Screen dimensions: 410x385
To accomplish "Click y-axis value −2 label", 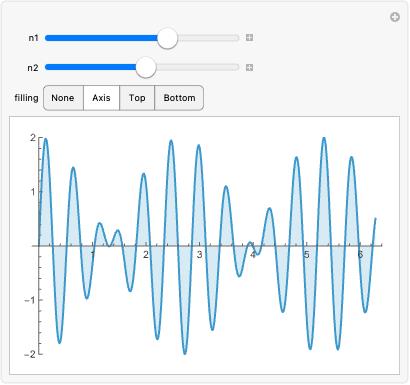I will pyautogui.click(x=30, y=354).
